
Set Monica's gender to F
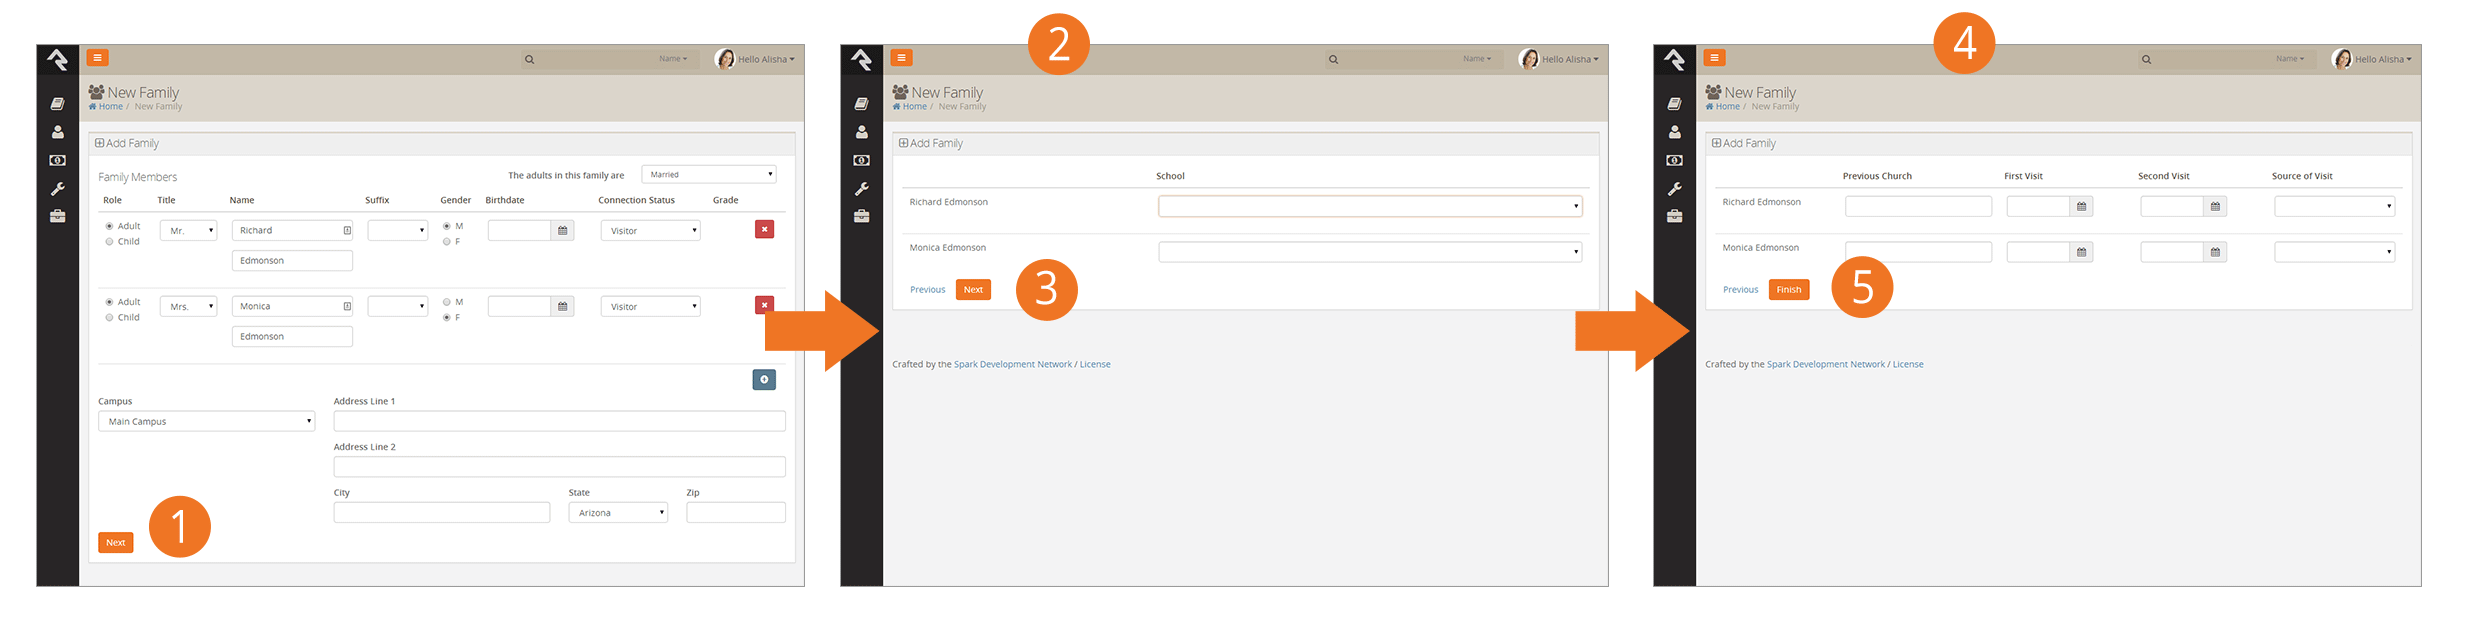click(x=447, y=318)
